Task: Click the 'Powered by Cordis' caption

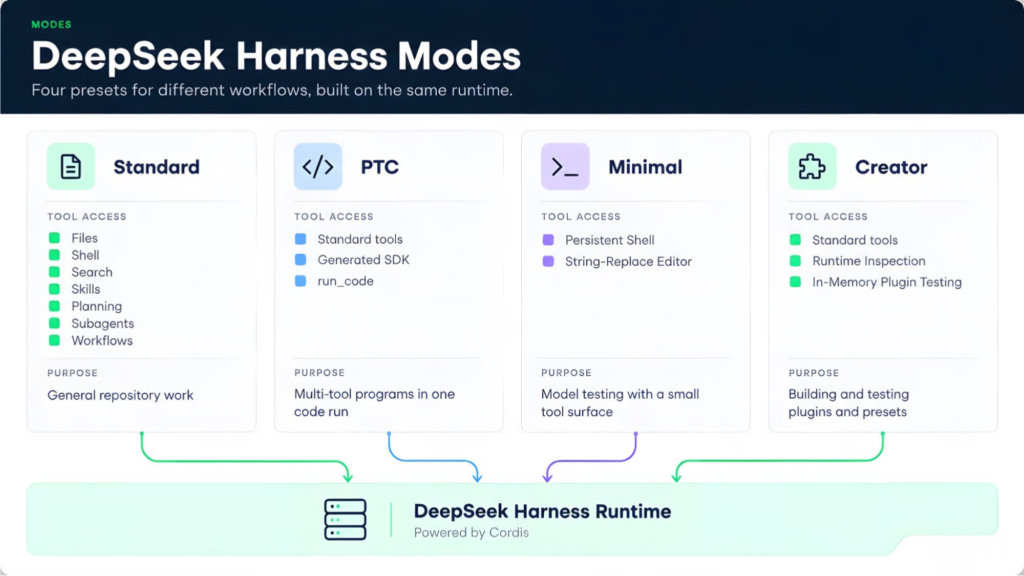Action: tap(471, 533)
